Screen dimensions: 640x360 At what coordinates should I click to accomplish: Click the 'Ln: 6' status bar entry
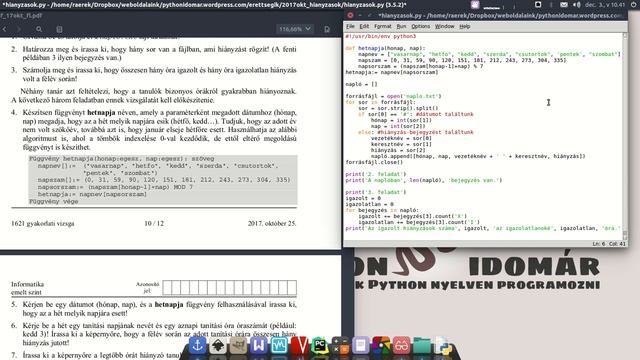[x=599, y=244]
